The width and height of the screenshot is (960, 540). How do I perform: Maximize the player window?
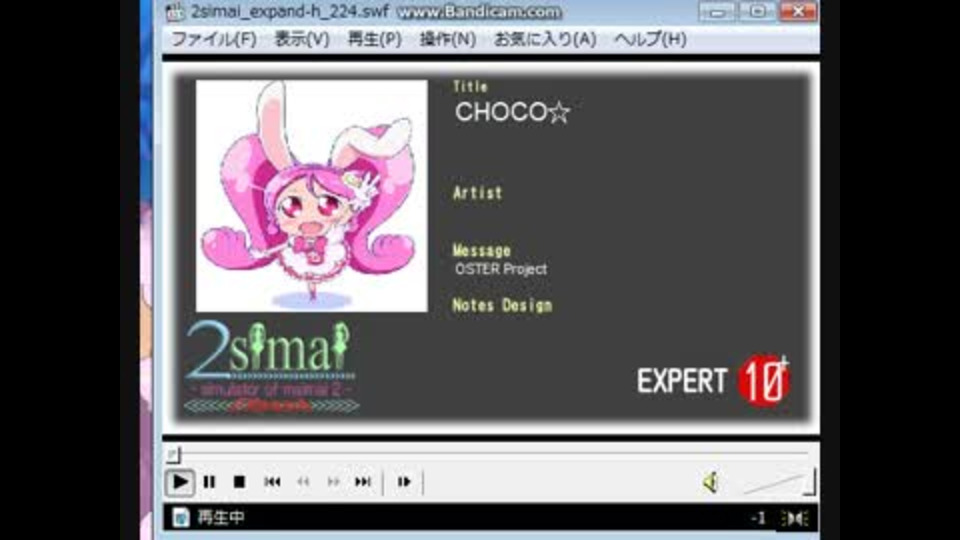757,12
